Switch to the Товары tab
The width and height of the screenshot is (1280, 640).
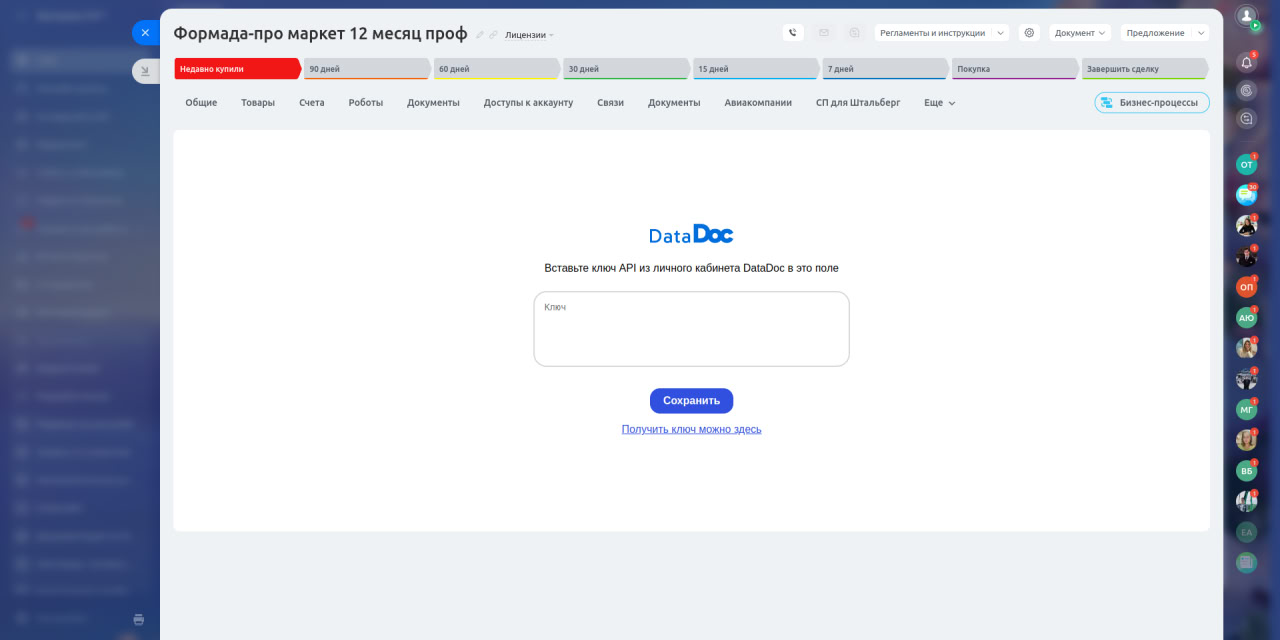[258, 103]
